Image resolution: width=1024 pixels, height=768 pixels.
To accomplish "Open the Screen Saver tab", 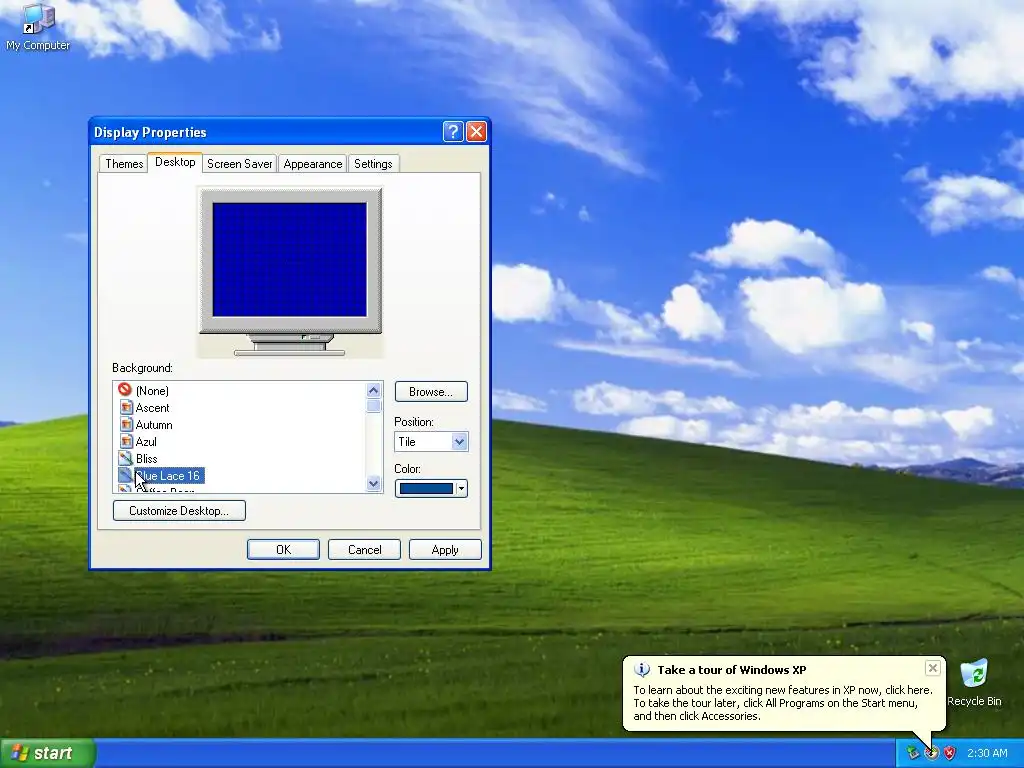I will [240, 164].
